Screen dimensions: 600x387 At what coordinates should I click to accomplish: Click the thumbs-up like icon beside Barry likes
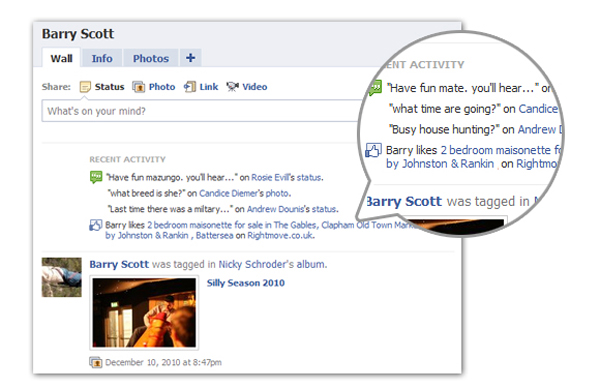pyautogui.click(x=96, y=225)
